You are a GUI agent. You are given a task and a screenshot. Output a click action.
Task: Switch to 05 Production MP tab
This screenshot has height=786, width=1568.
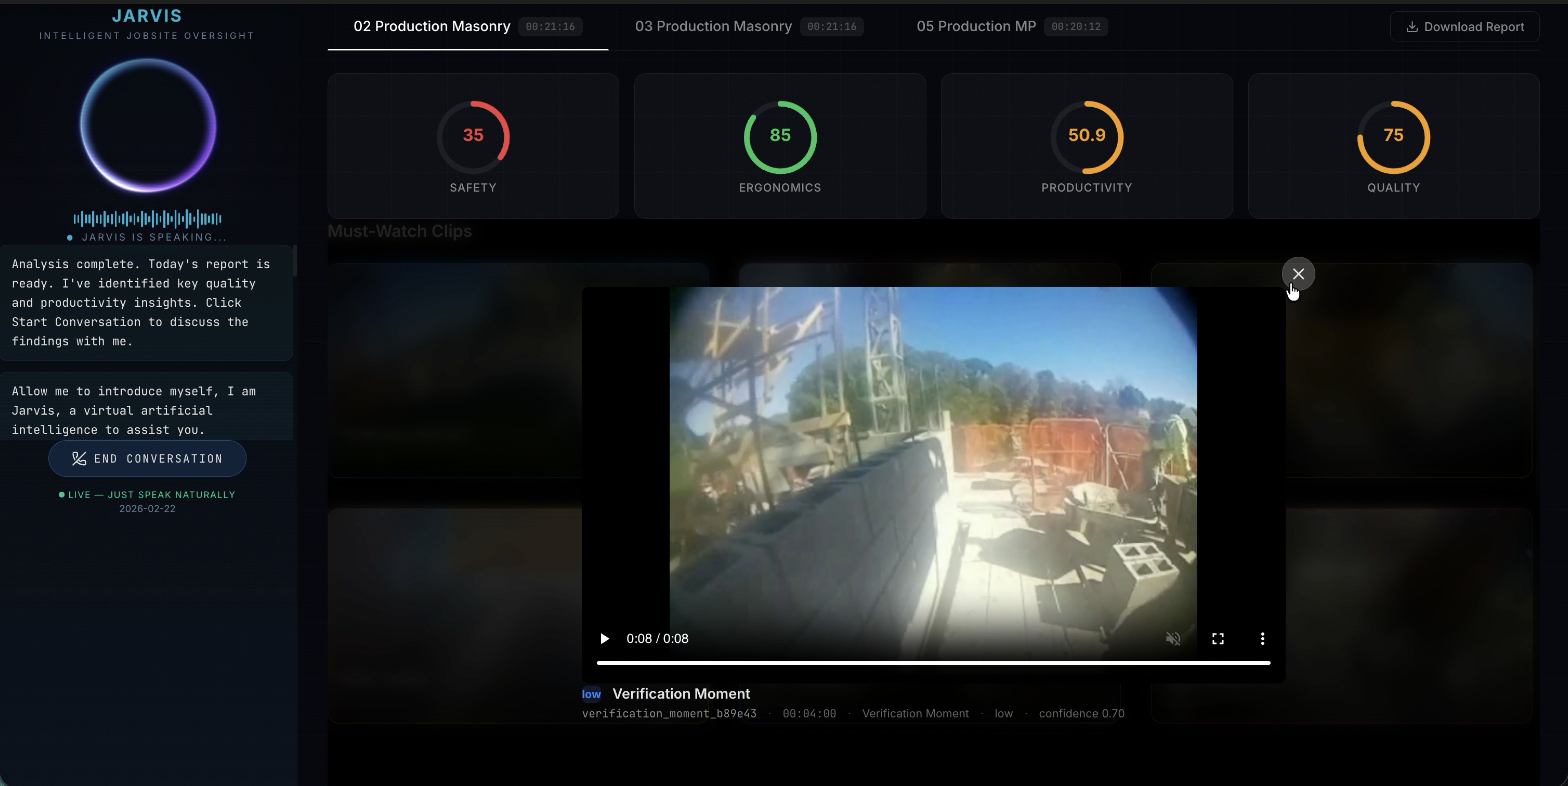tap(1012, 26)
